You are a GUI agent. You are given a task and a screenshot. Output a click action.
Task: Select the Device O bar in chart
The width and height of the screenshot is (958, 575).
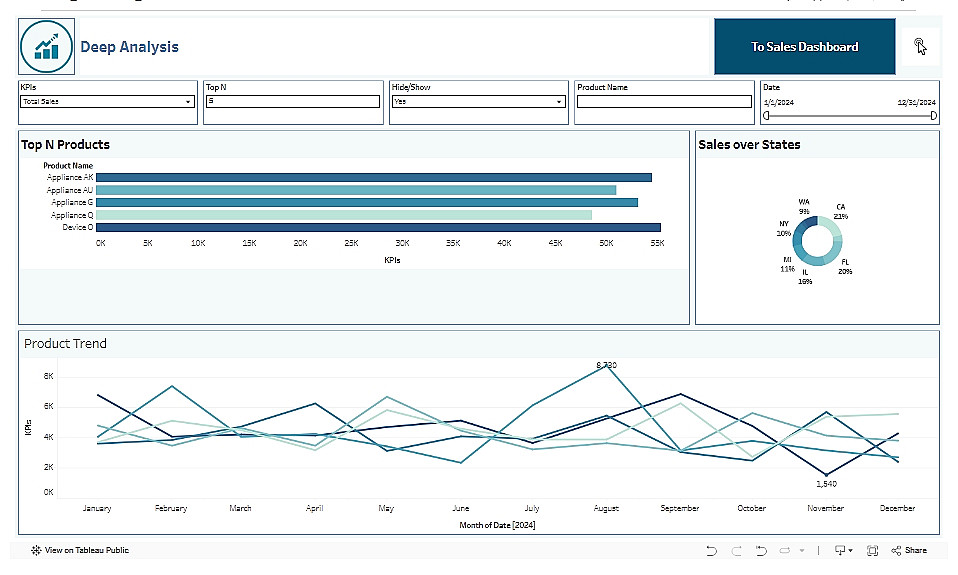[x=378, y=227]
